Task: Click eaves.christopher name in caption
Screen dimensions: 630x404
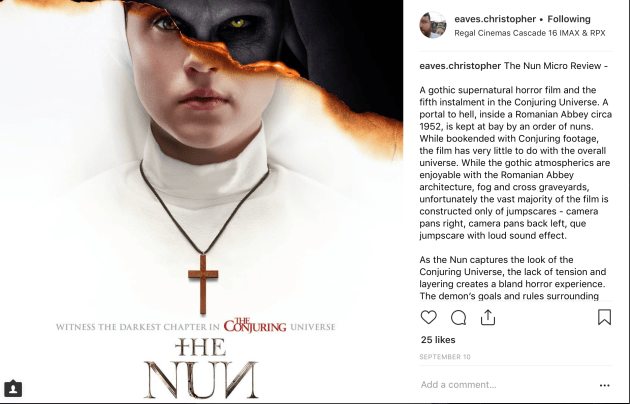Action: pos(460,66)
